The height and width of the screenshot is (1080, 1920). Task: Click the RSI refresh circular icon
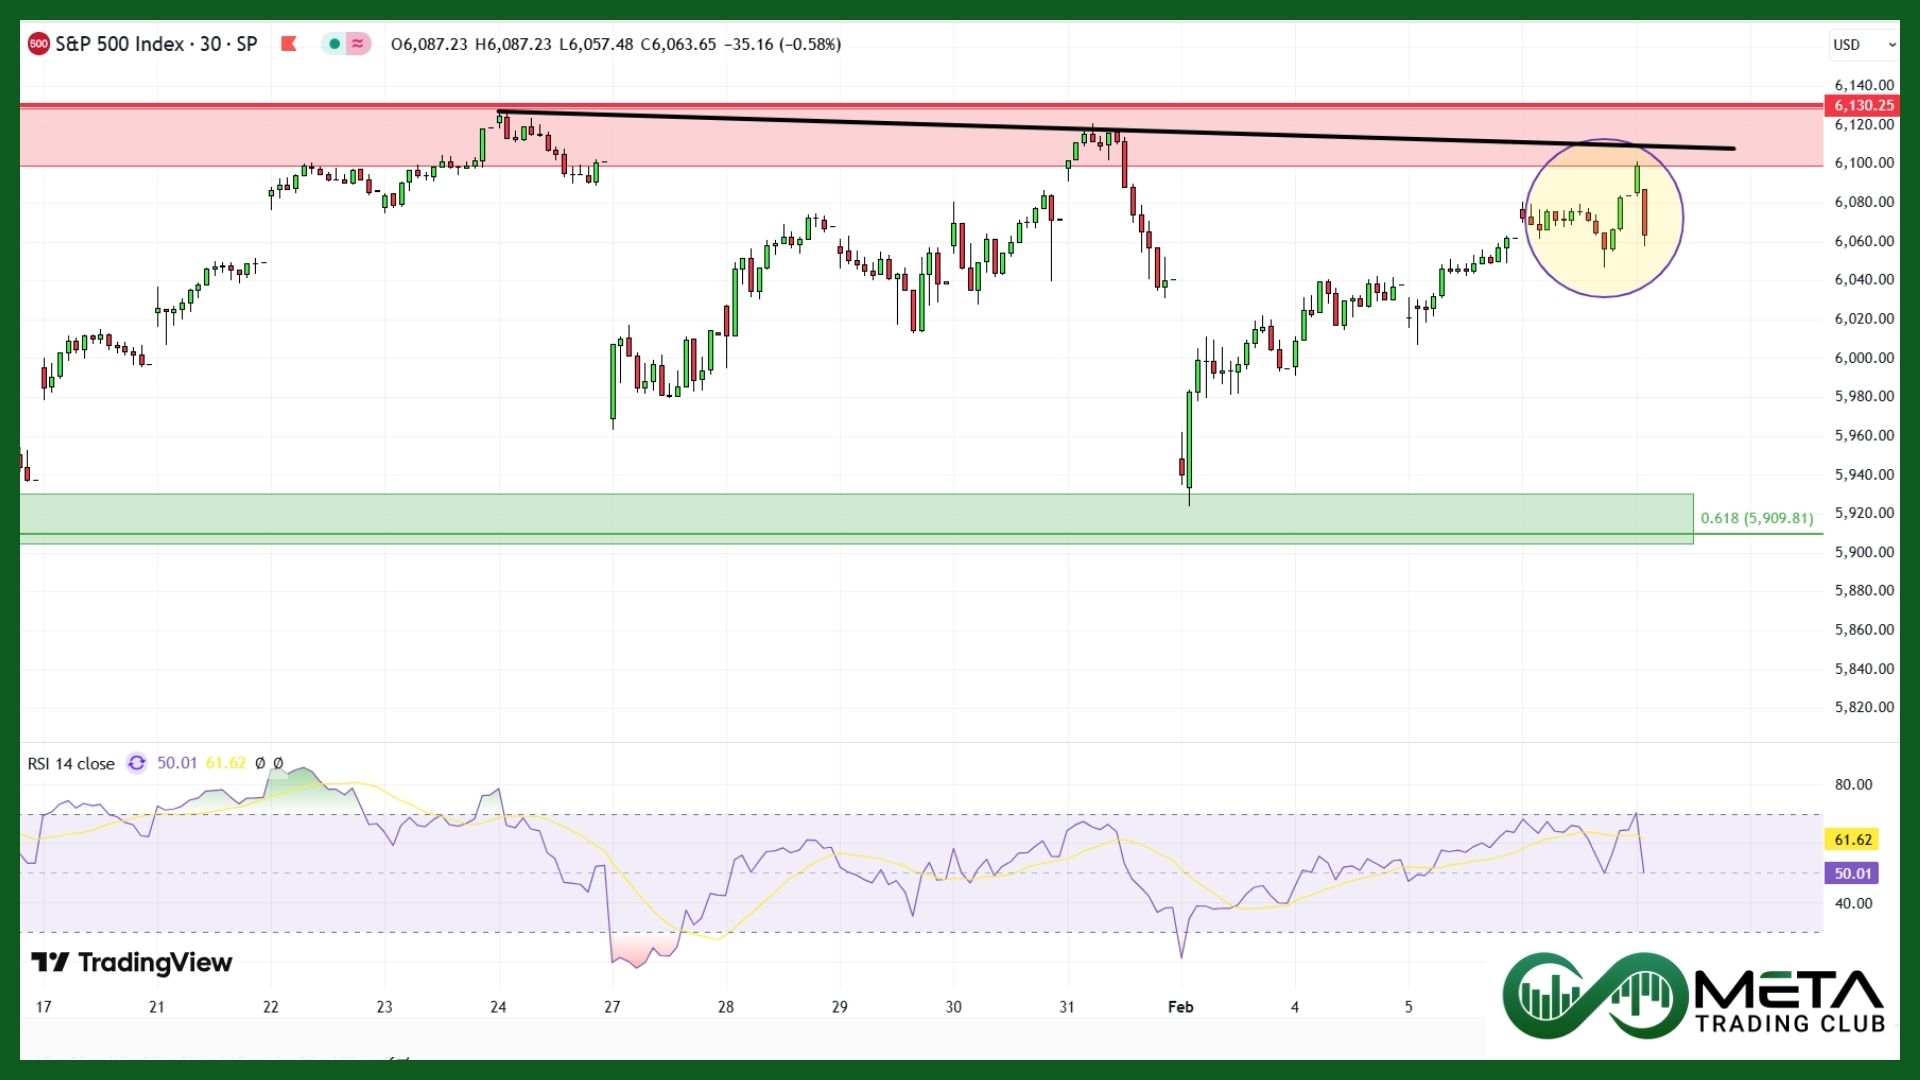click(137, 763)
